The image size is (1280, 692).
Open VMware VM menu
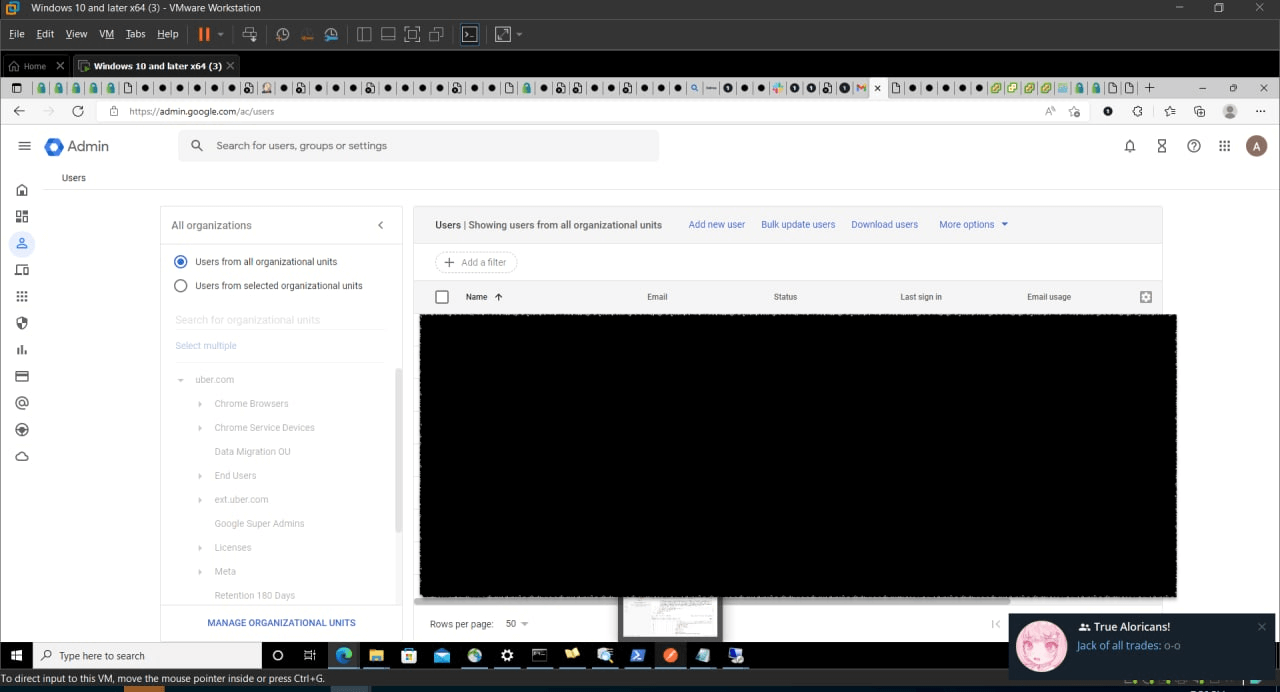(107, 34)
